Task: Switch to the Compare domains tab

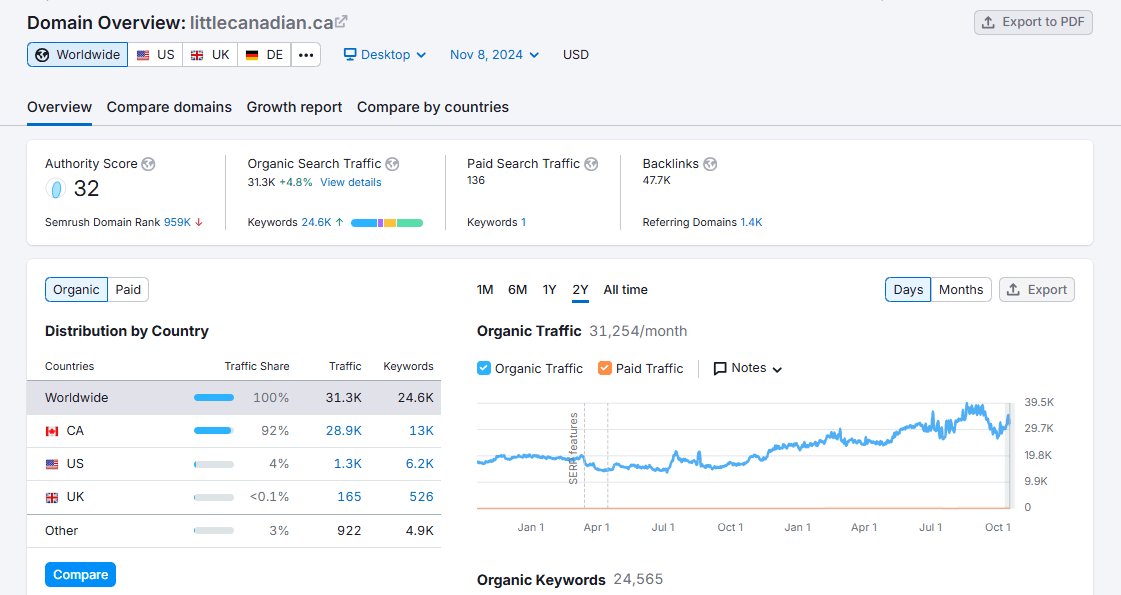Action: pos(168,107)
